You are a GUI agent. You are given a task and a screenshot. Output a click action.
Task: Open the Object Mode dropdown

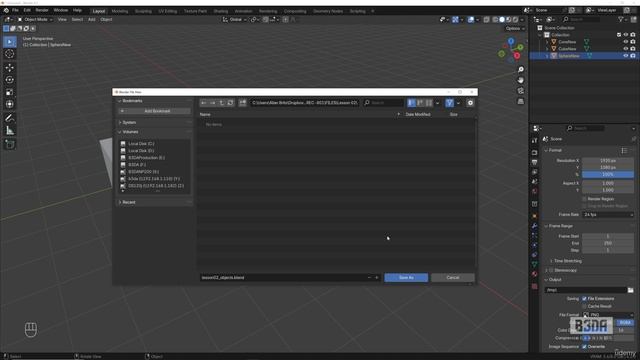click(35, 19)
